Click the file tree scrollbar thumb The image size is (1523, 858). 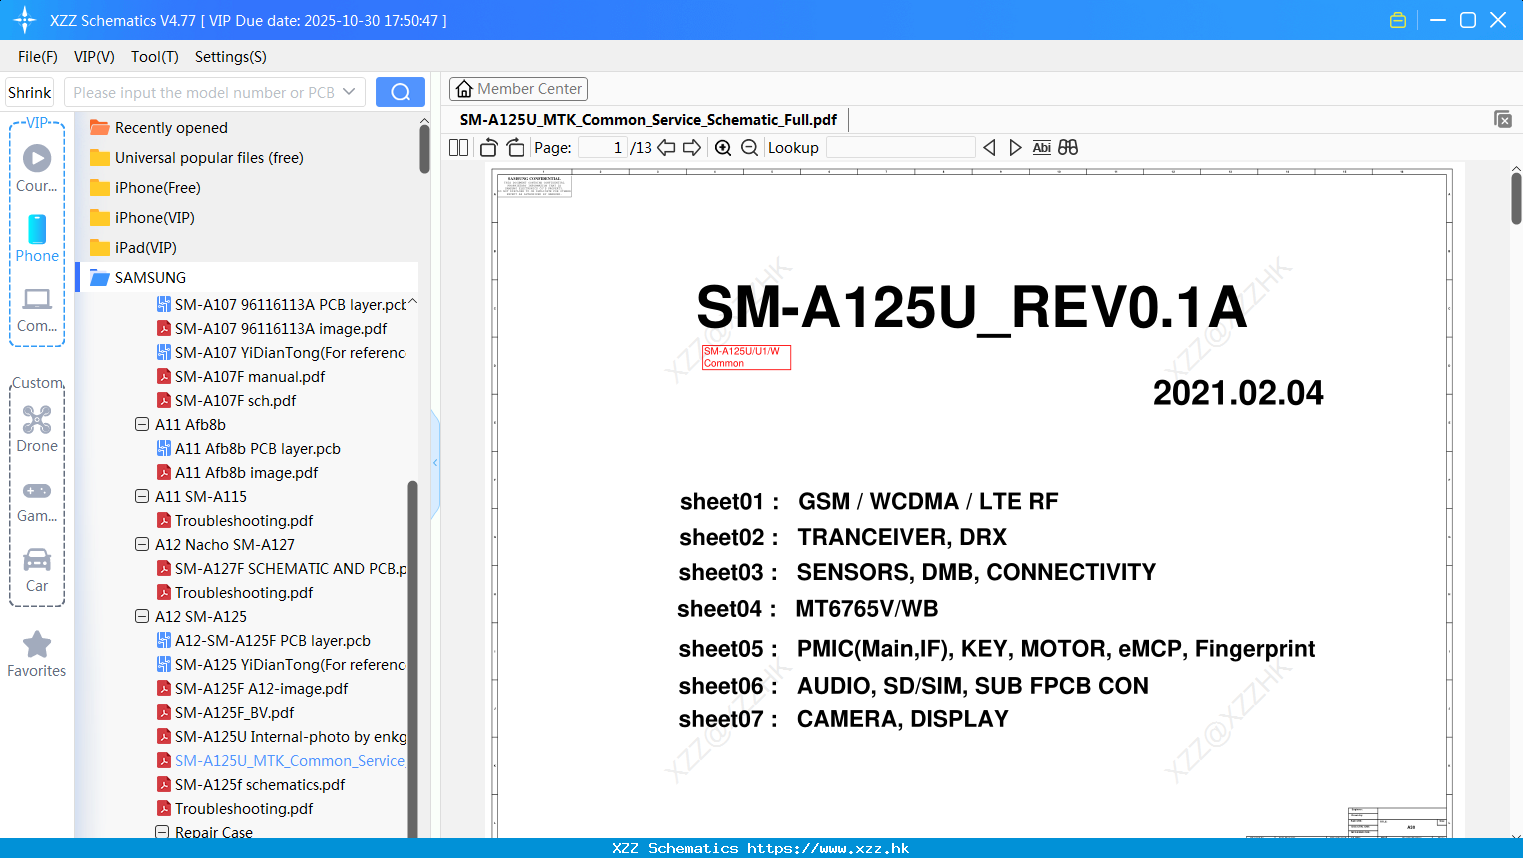412,660
